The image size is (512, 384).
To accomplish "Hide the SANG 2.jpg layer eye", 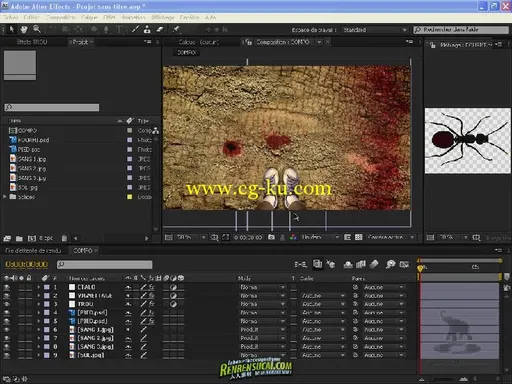I will point(7,338).
